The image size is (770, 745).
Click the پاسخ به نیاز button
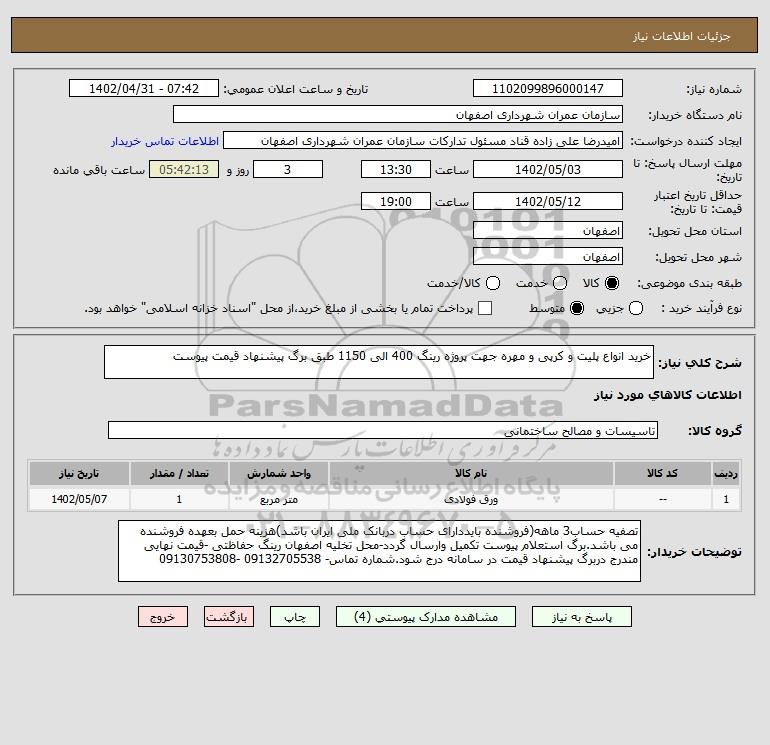(x=582, y=617)
